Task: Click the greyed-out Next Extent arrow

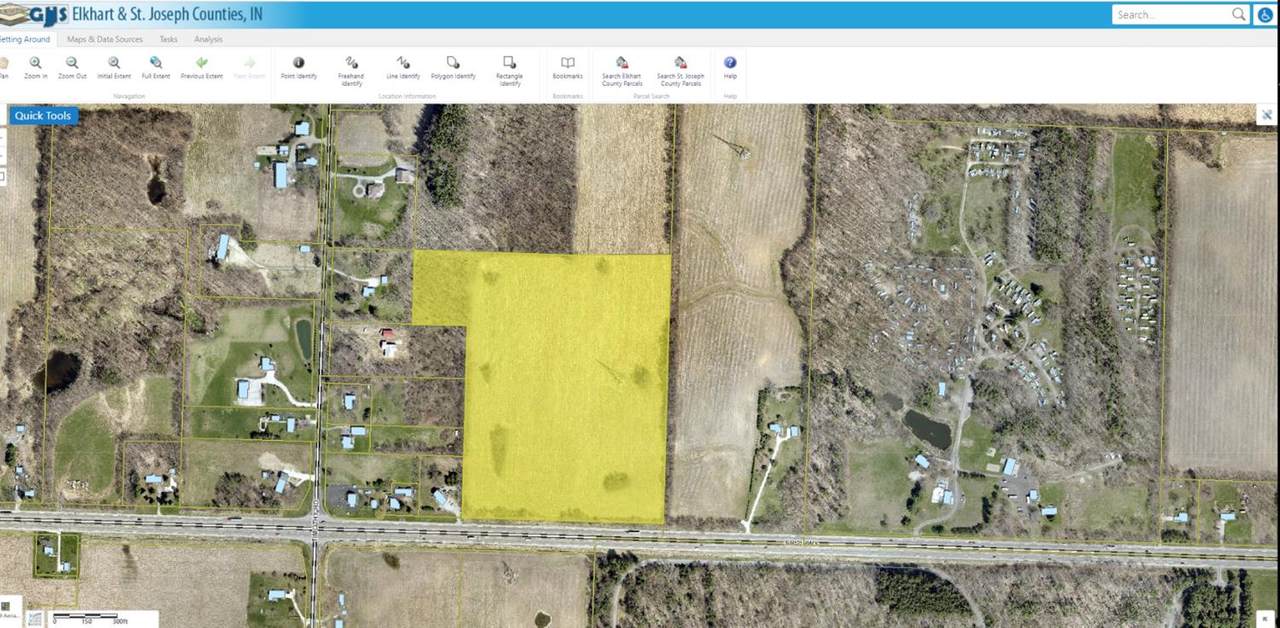Action: tap(249, 67)
